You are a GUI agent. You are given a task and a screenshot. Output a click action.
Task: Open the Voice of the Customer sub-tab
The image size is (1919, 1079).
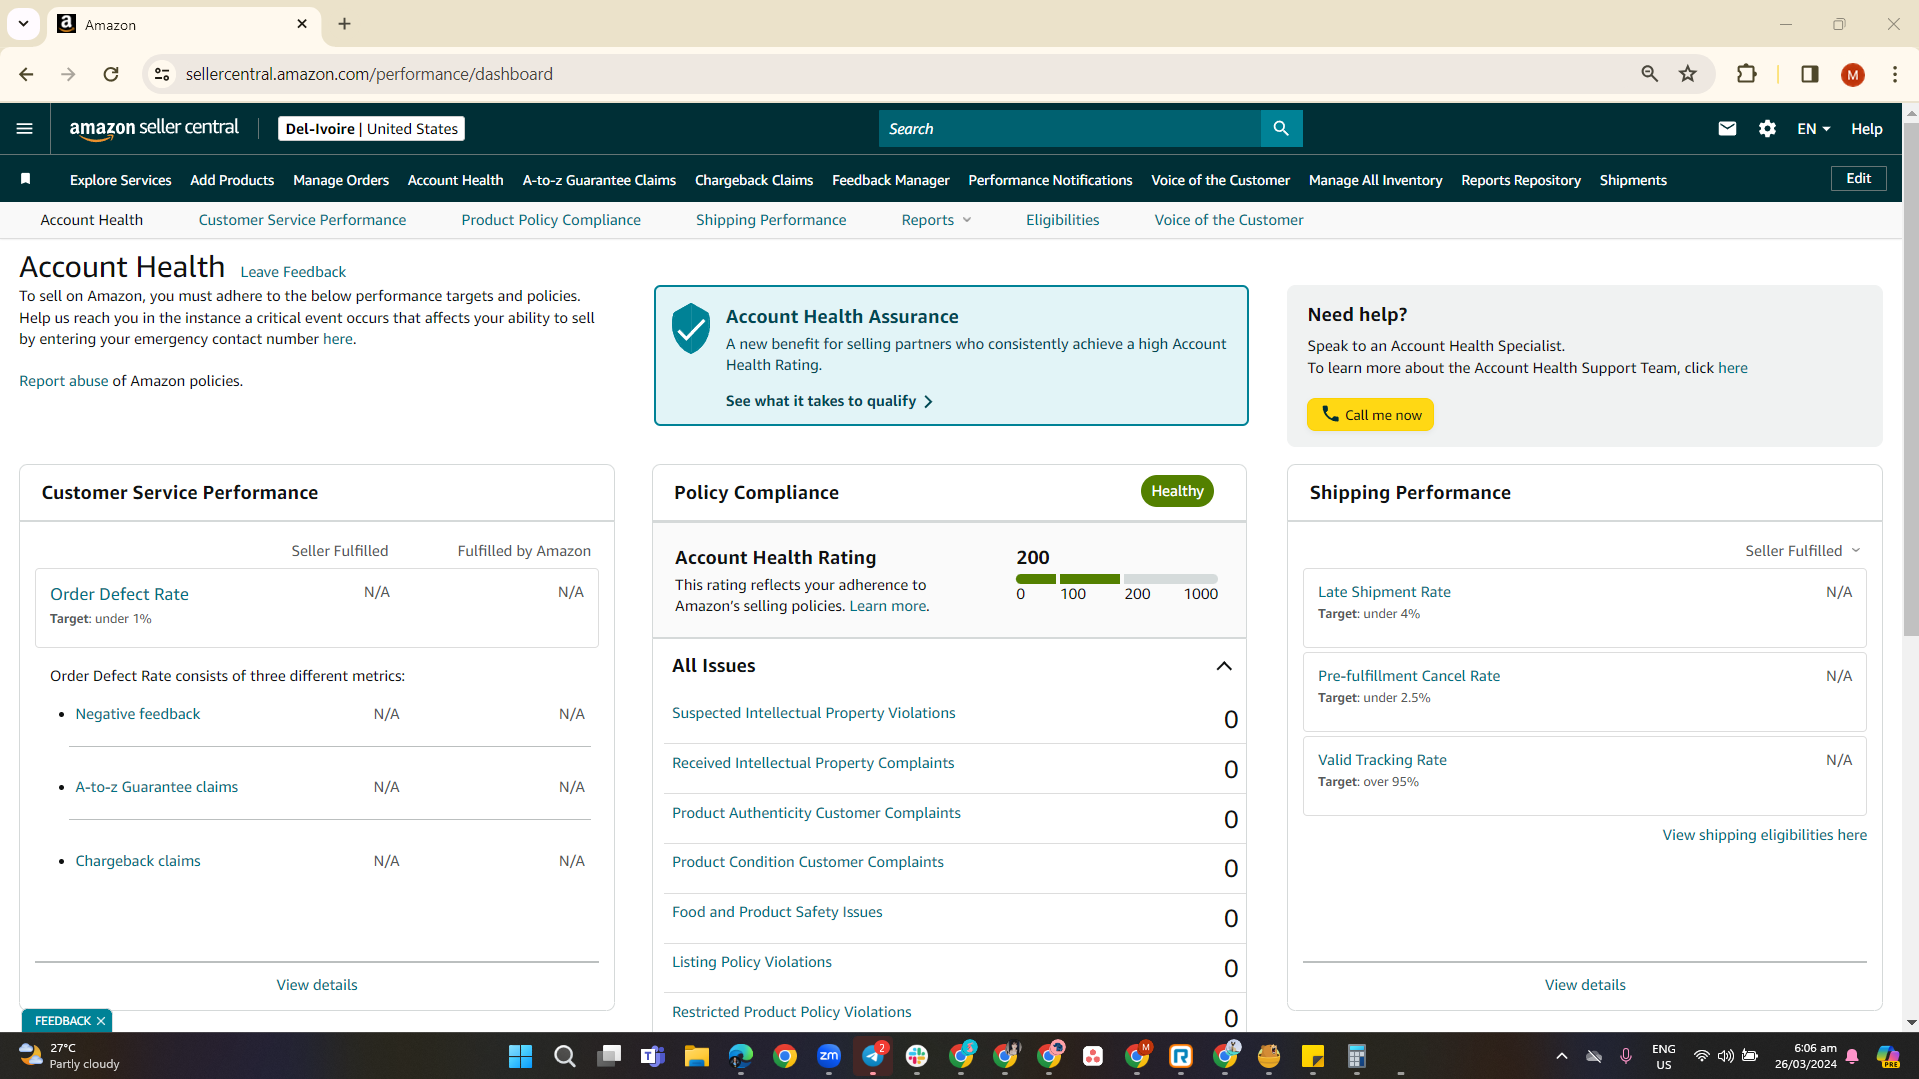click(1229, 220)
